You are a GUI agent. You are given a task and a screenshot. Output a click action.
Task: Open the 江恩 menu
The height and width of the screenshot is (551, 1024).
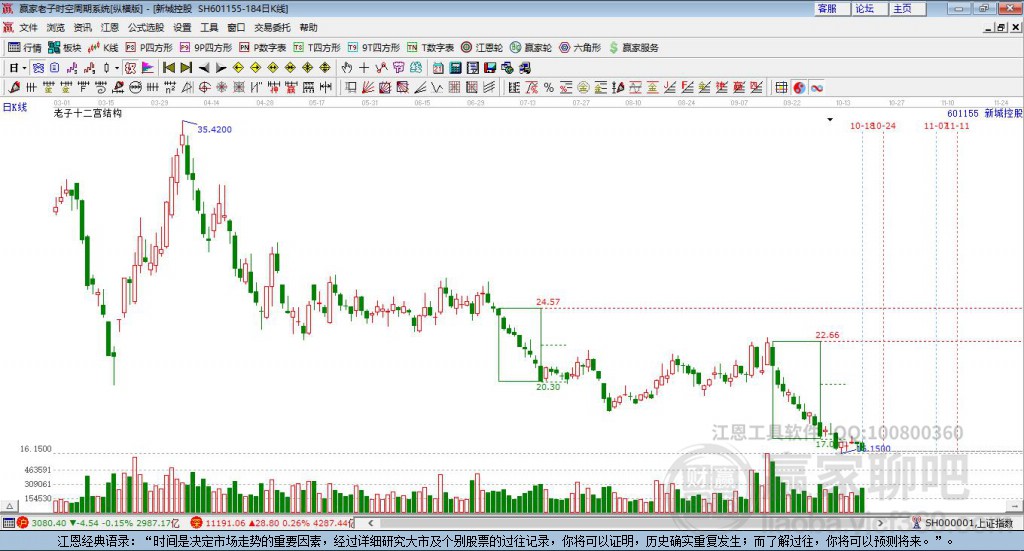coord(110,27)
